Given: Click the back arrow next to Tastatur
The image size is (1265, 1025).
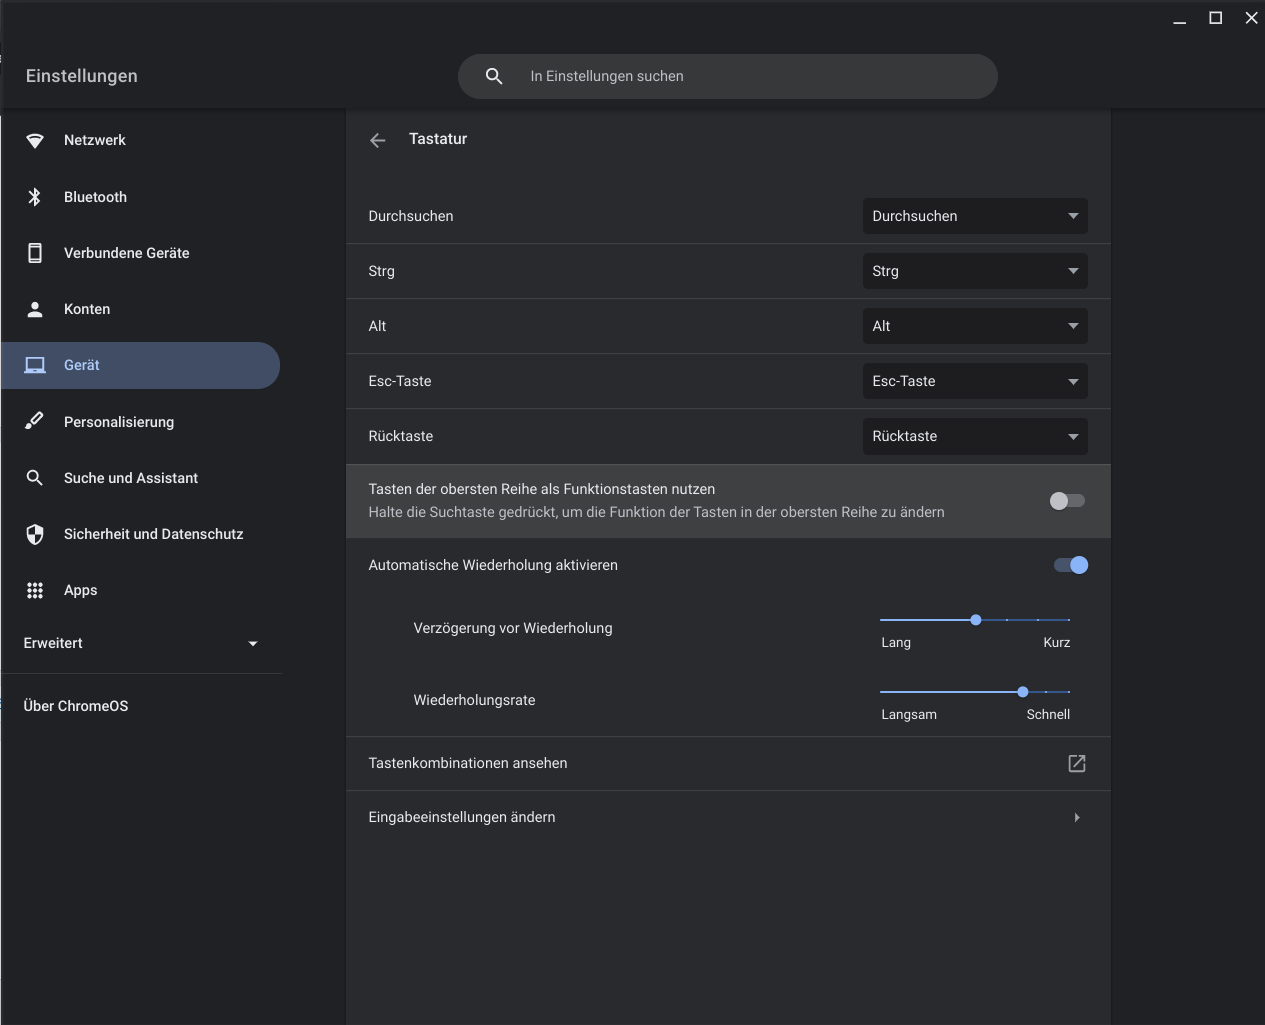Looking at the screenshot, I should (x=377, y=140).
